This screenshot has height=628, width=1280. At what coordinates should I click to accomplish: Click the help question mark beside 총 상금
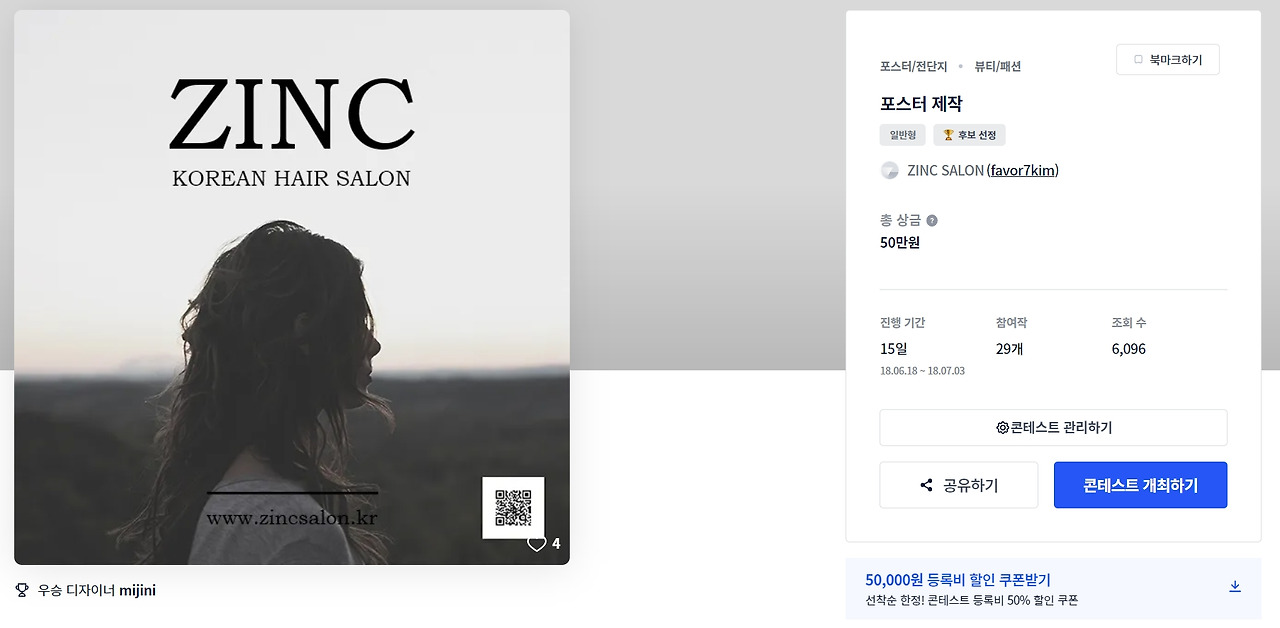(932, 220)
